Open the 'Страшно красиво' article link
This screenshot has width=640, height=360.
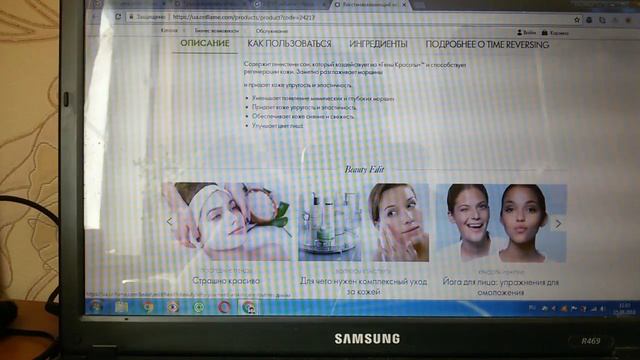point(226,281)
